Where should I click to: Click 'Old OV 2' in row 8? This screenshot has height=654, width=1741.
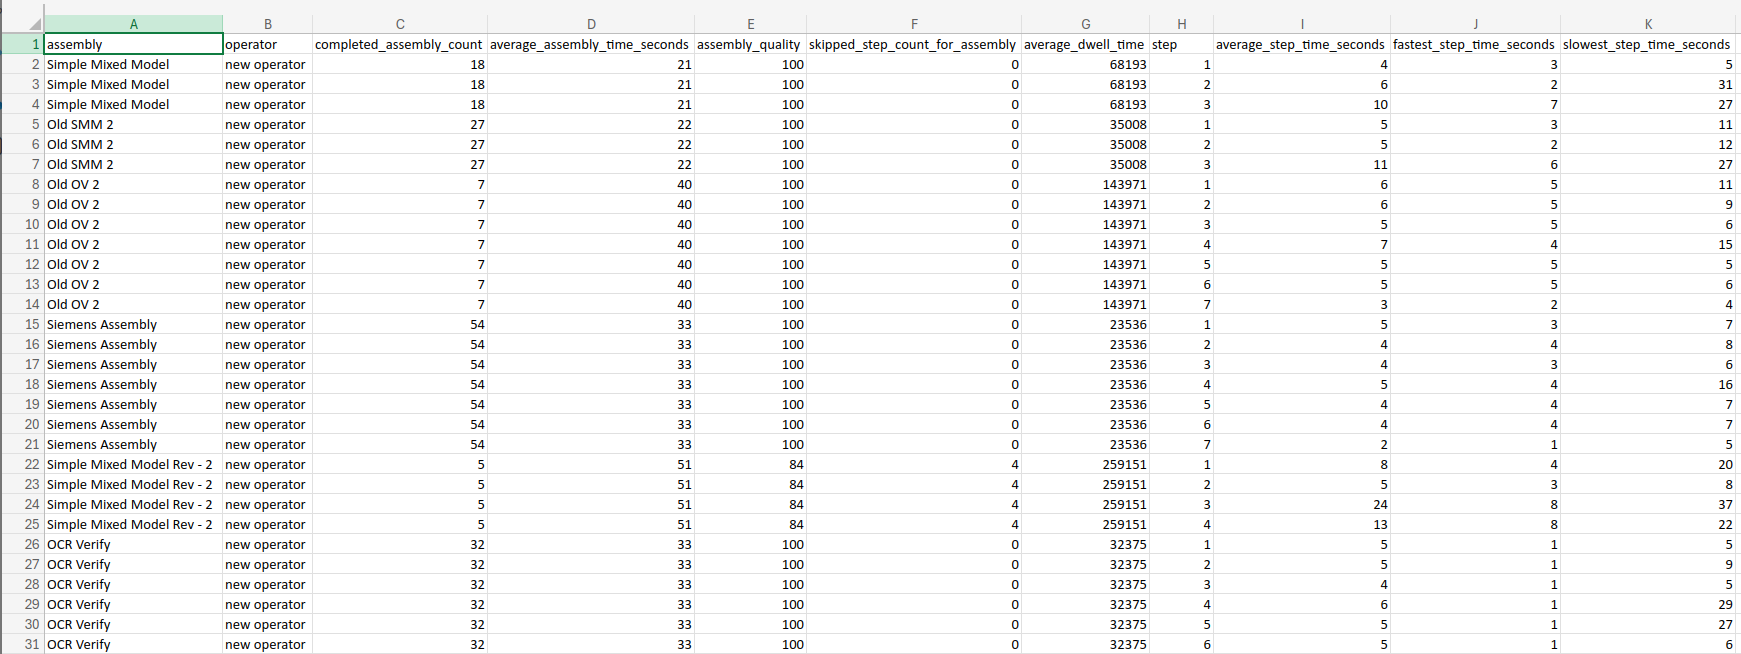pos(73,184)
